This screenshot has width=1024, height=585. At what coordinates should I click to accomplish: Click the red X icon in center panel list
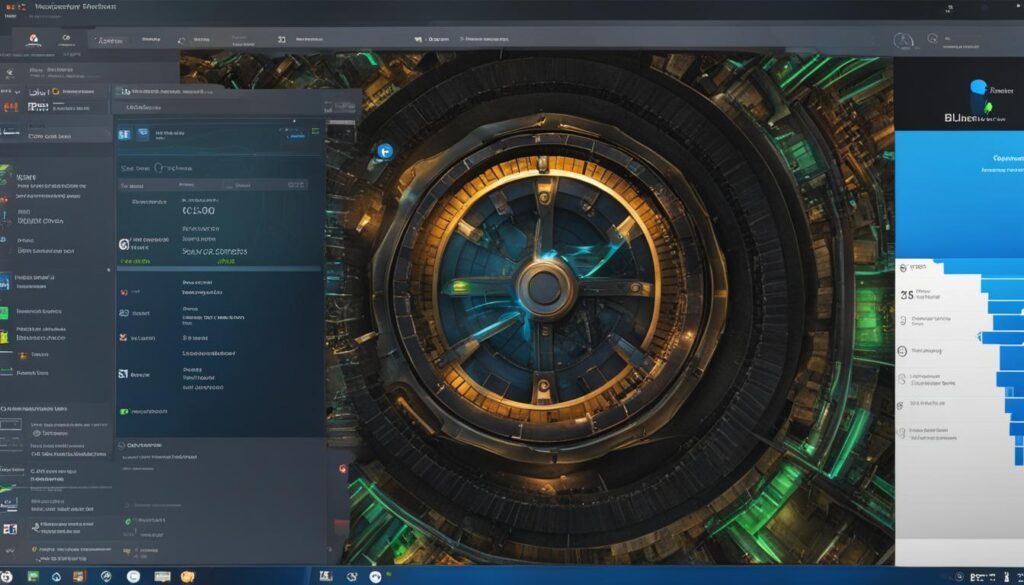tap(123, 337)
